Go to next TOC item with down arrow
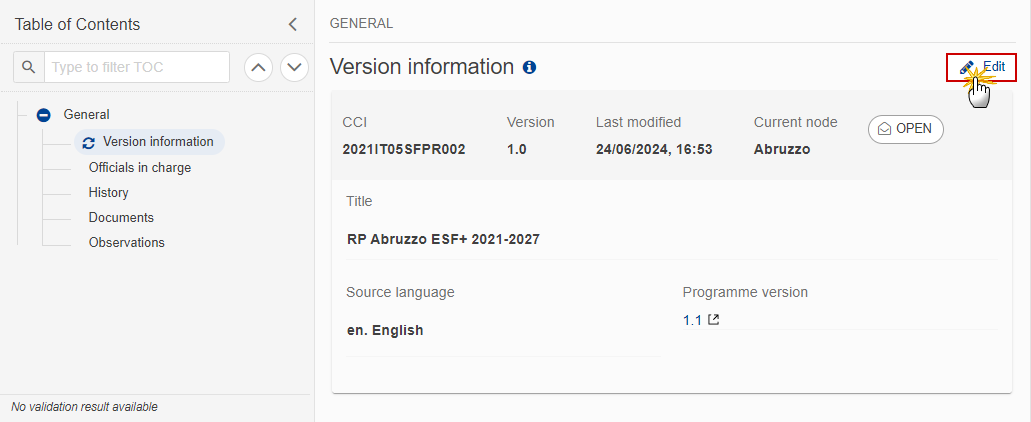Image resolution: width=1031 pixels, height=422 pixels. click(295, 67)
